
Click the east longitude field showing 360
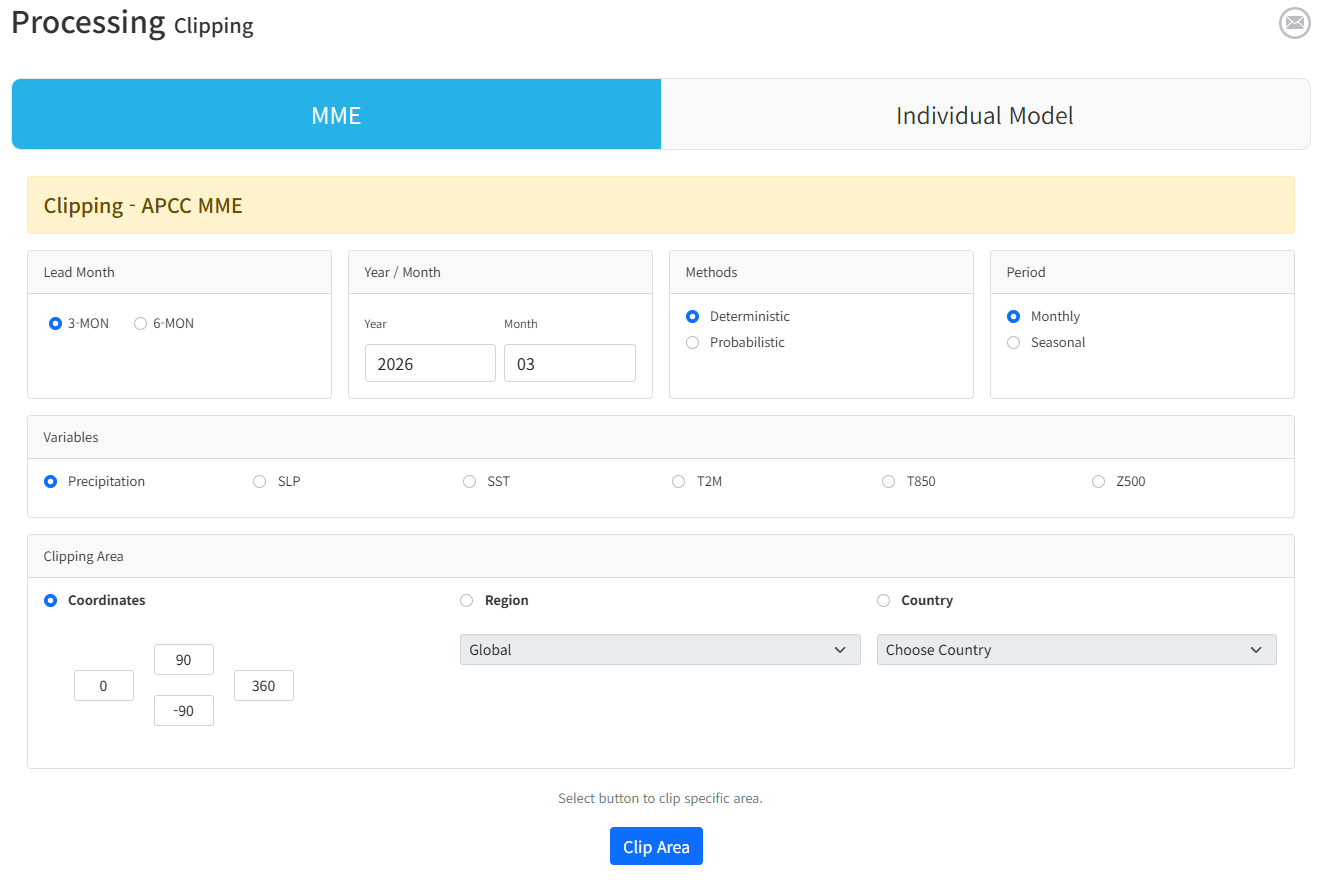pyautogui.click(x=264, y=686)
